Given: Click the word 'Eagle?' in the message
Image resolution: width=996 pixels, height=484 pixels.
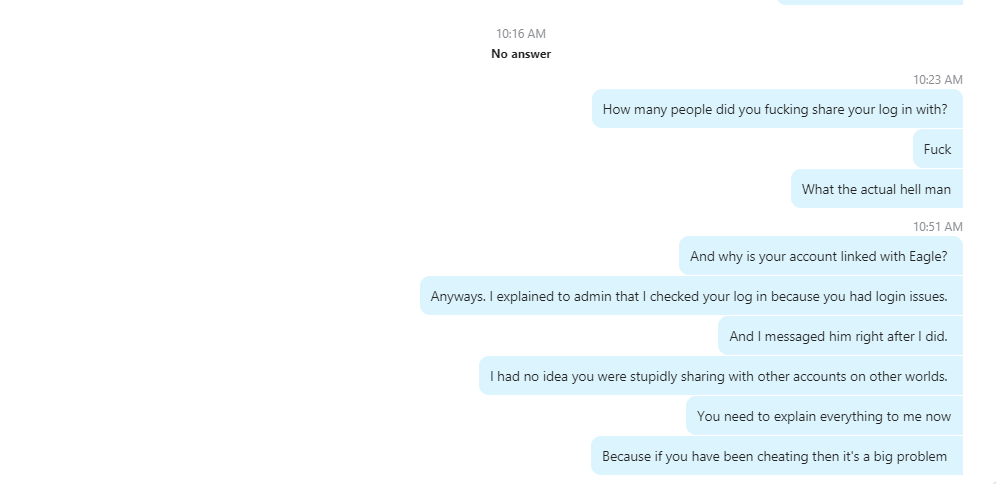Looking at the screenshot, I should (x=928, y=257).
